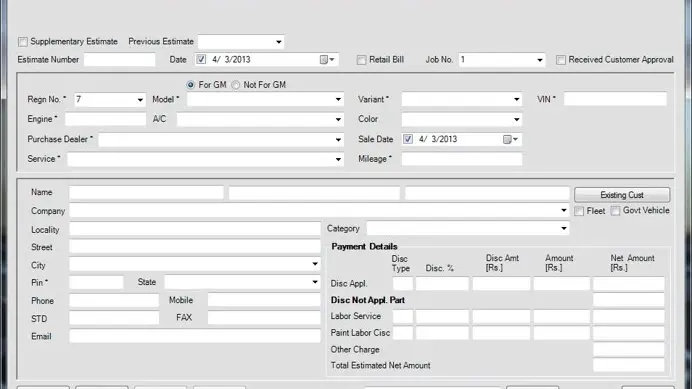Click the Mileage input field
Image resolution: width=692 pixels, height=389 pixels.
click(462, 159)
